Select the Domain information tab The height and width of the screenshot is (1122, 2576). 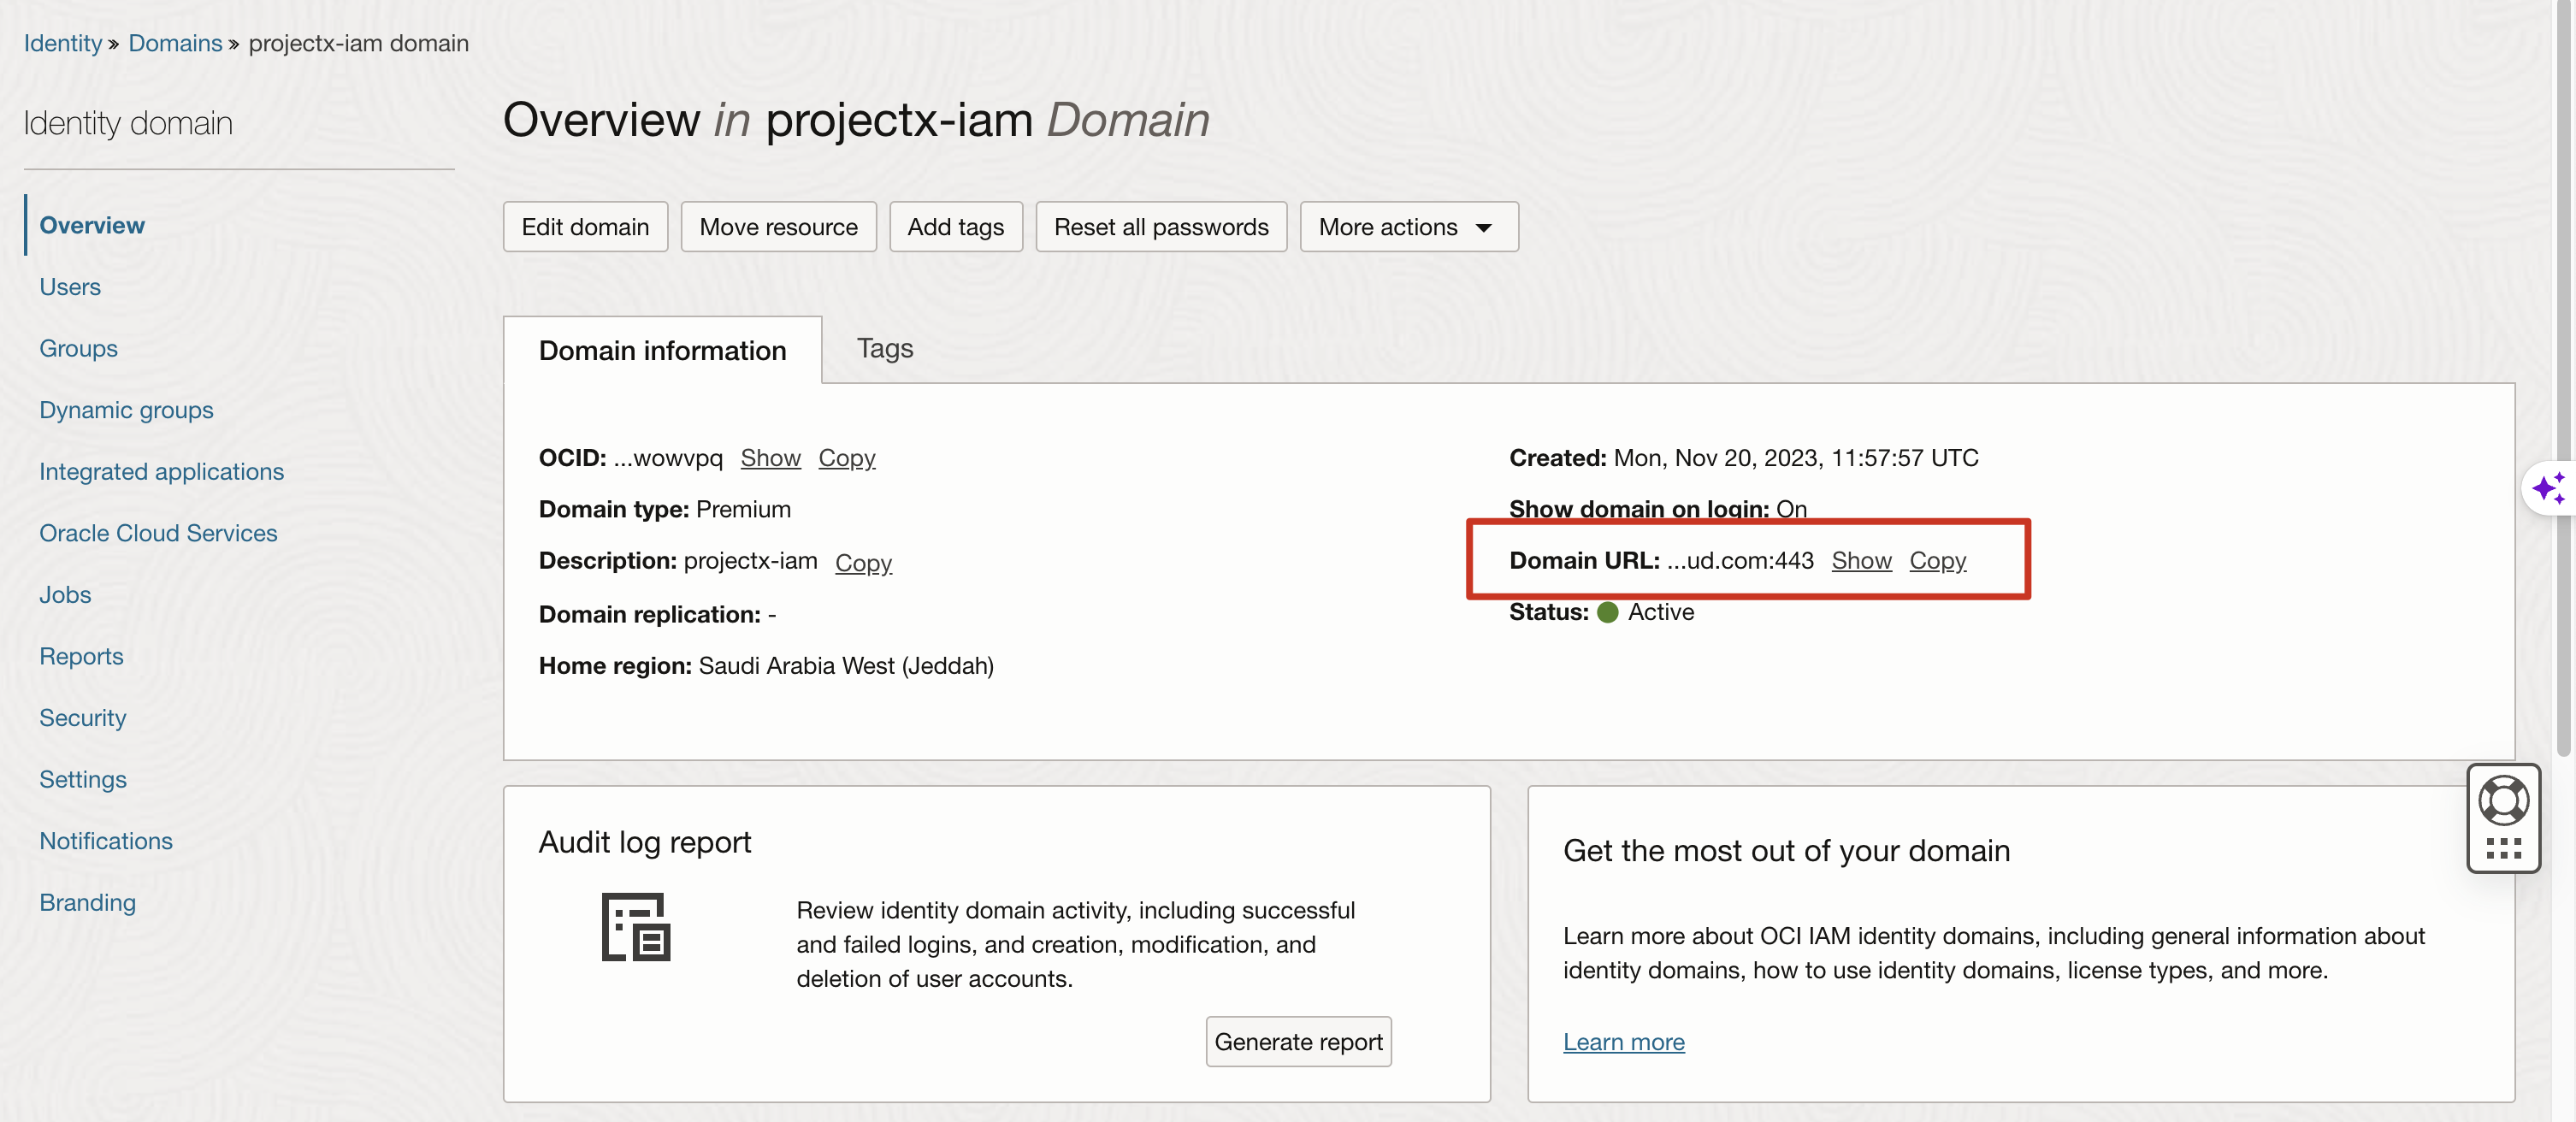(662, 350)
